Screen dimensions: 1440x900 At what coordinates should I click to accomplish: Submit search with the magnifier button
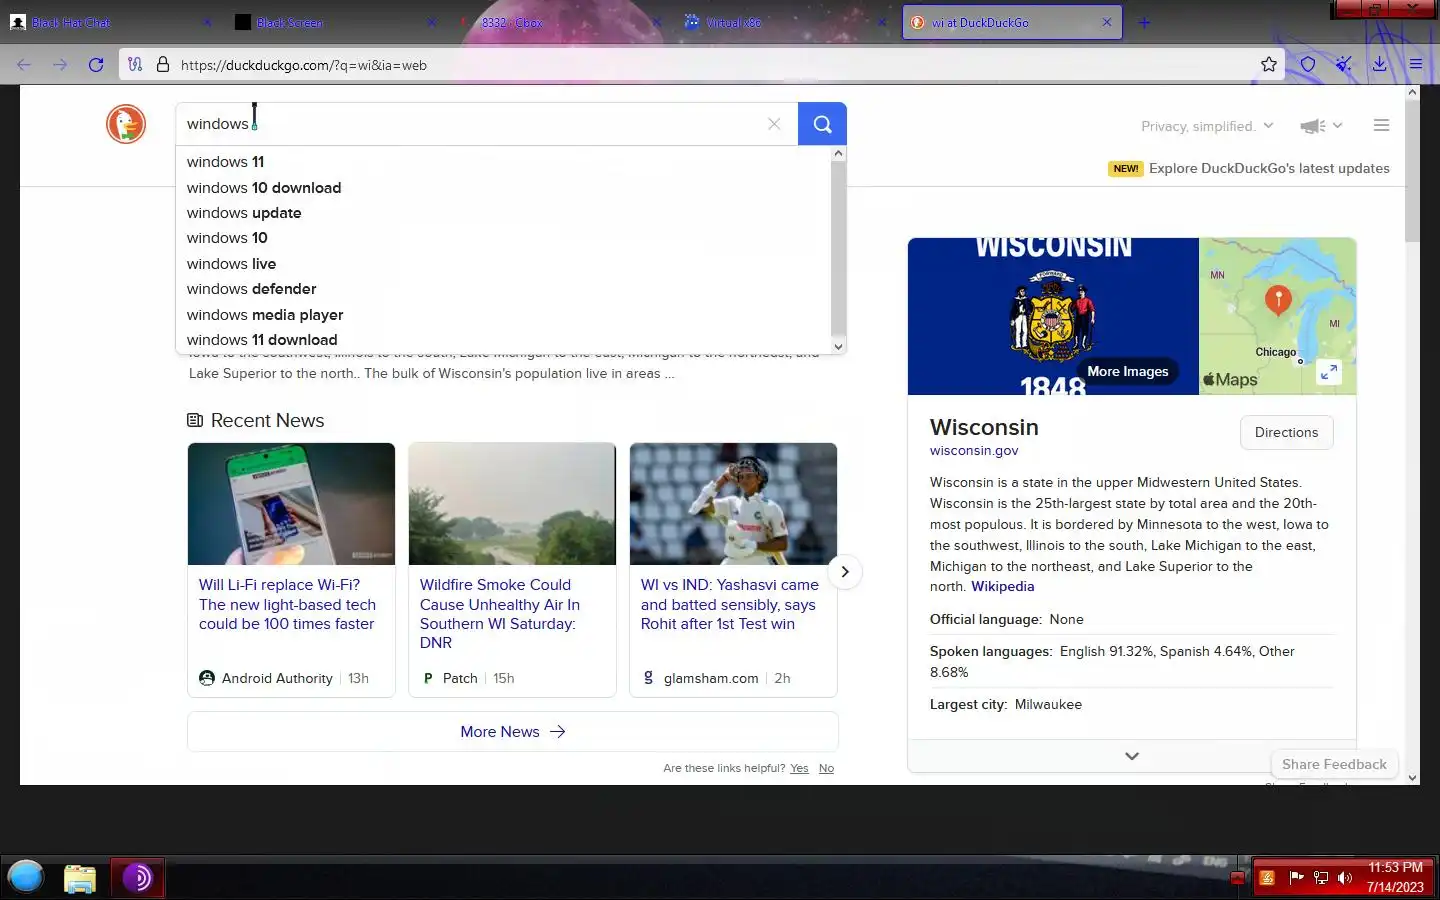pos(822,124)
